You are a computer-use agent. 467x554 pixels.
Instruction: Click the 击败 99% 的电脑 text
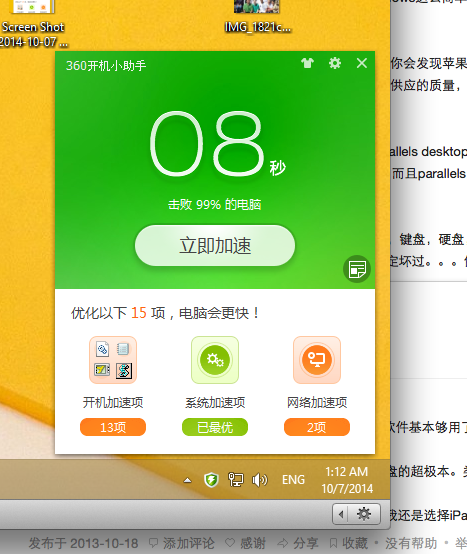[214, 205]
